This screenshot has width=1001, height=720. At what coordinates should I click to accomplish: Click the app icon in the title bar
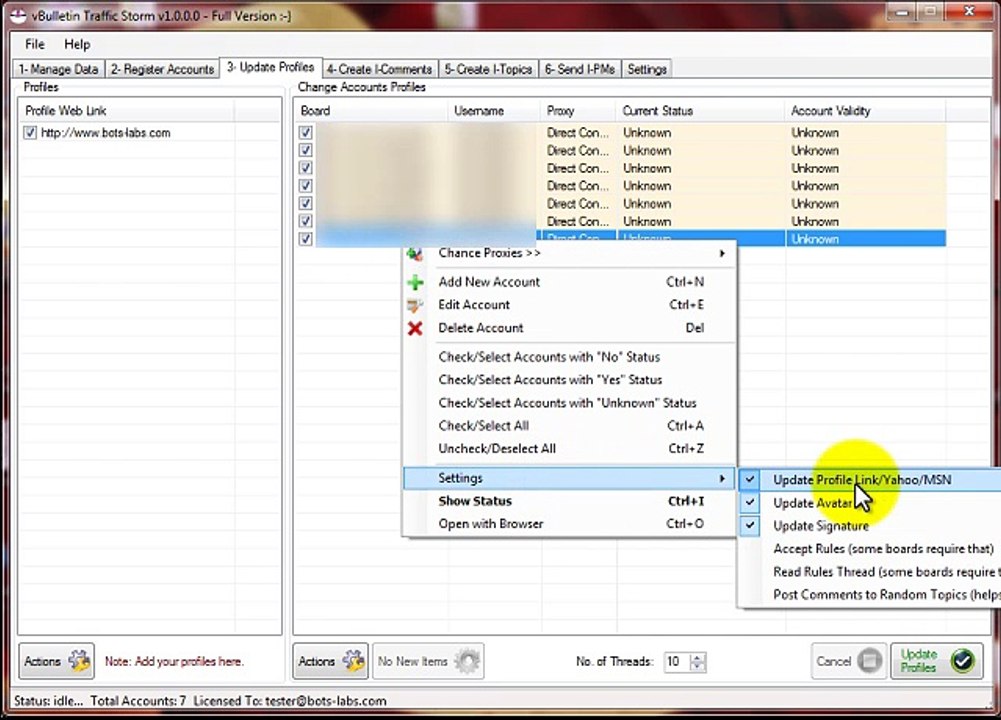pyautogui.click(x=19, y=15)
